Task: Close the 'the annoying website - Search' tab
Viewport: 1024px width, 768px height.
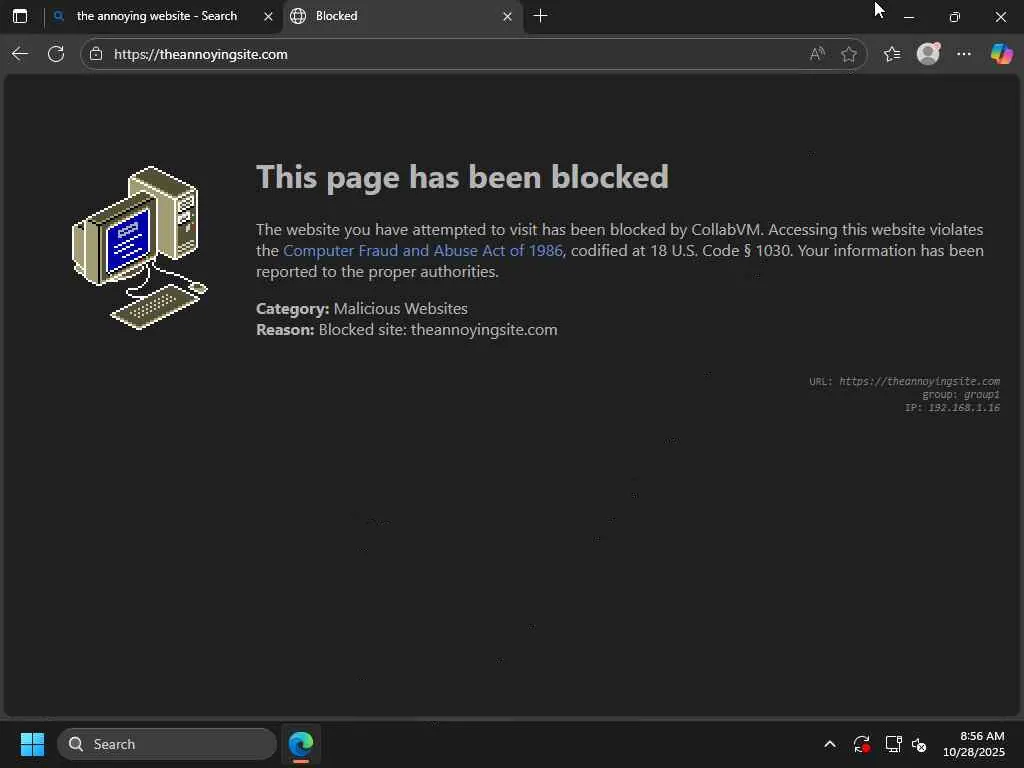Action: coord(268,17)
